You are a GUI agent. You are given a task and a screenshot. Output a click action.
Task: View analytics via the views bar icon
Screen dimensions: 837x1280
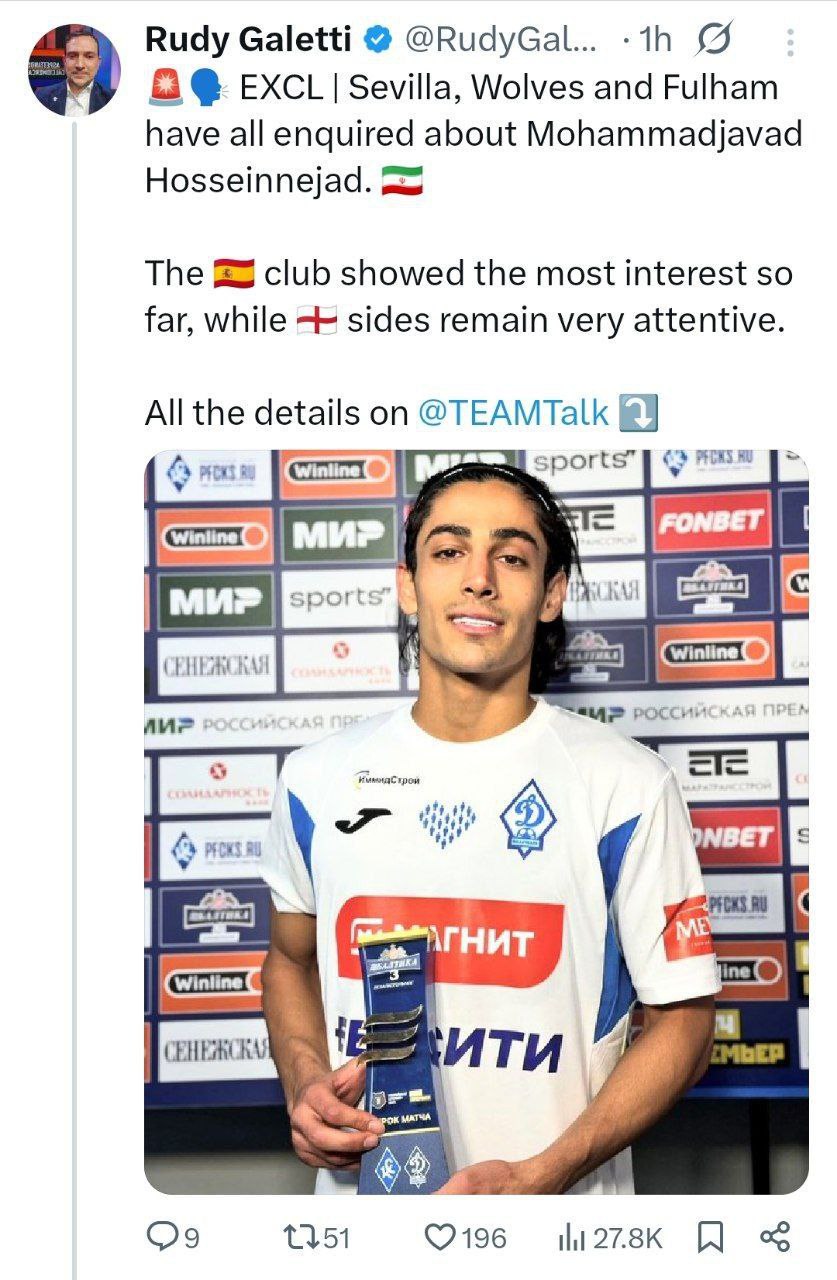click(x=571, y=1237)
